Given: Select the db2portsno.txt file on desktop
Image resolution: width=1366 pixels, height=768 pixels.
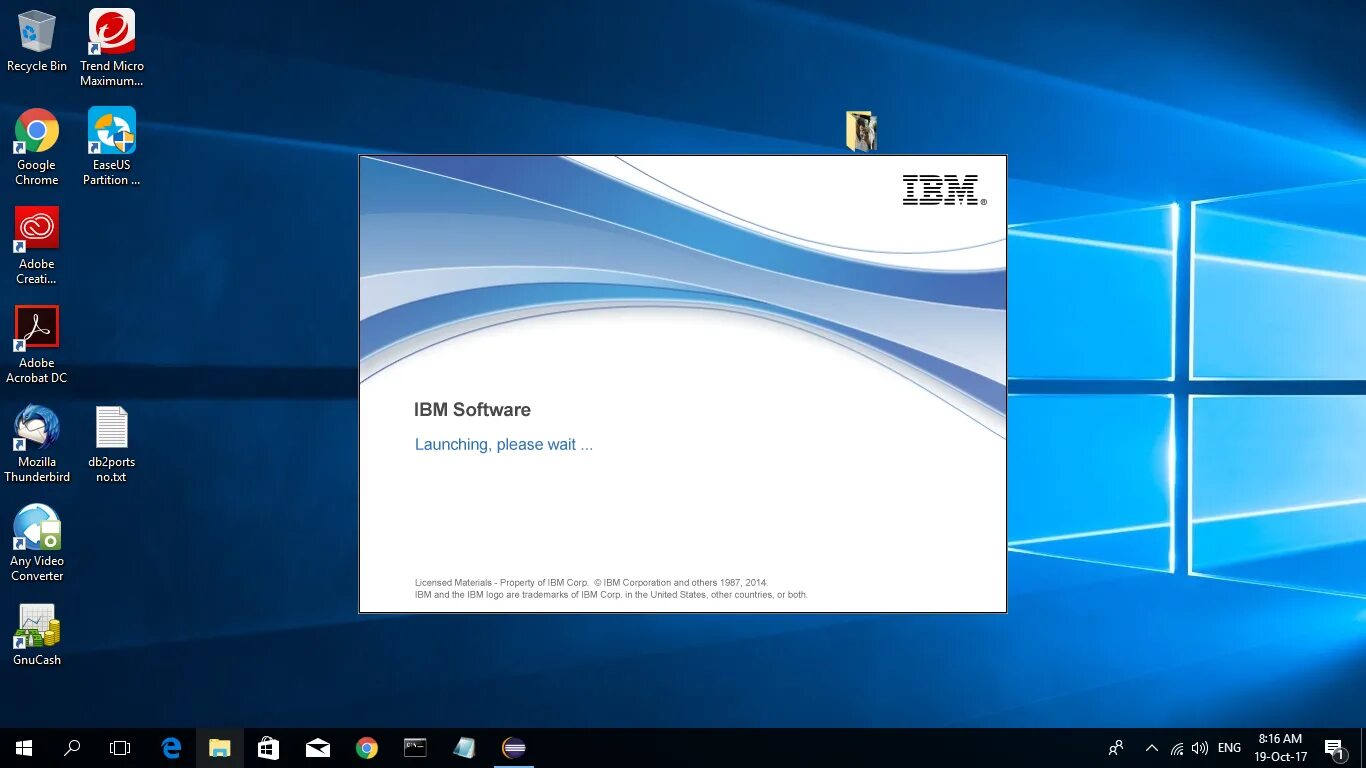Looking at the screenshot, I should [x=112, y=444].
